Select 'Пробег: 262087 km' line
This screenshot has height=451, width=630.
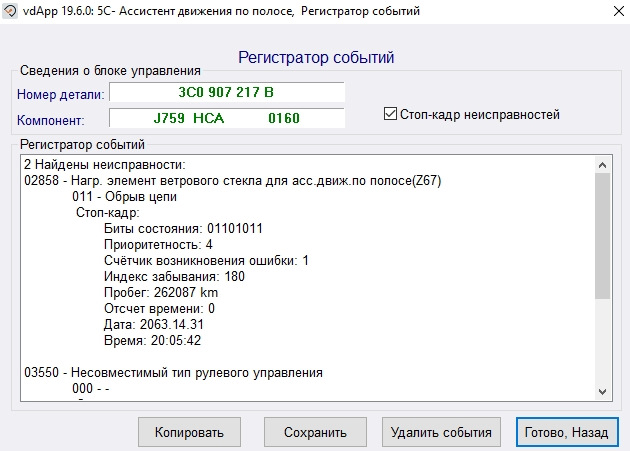click(161, 292)
